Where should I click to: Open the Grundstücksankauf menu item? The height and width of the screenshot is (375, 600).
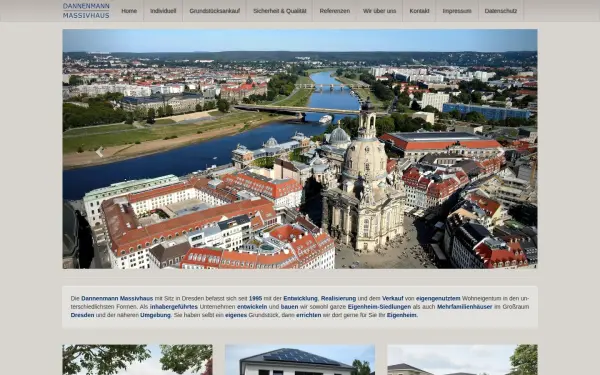[215, 11]
